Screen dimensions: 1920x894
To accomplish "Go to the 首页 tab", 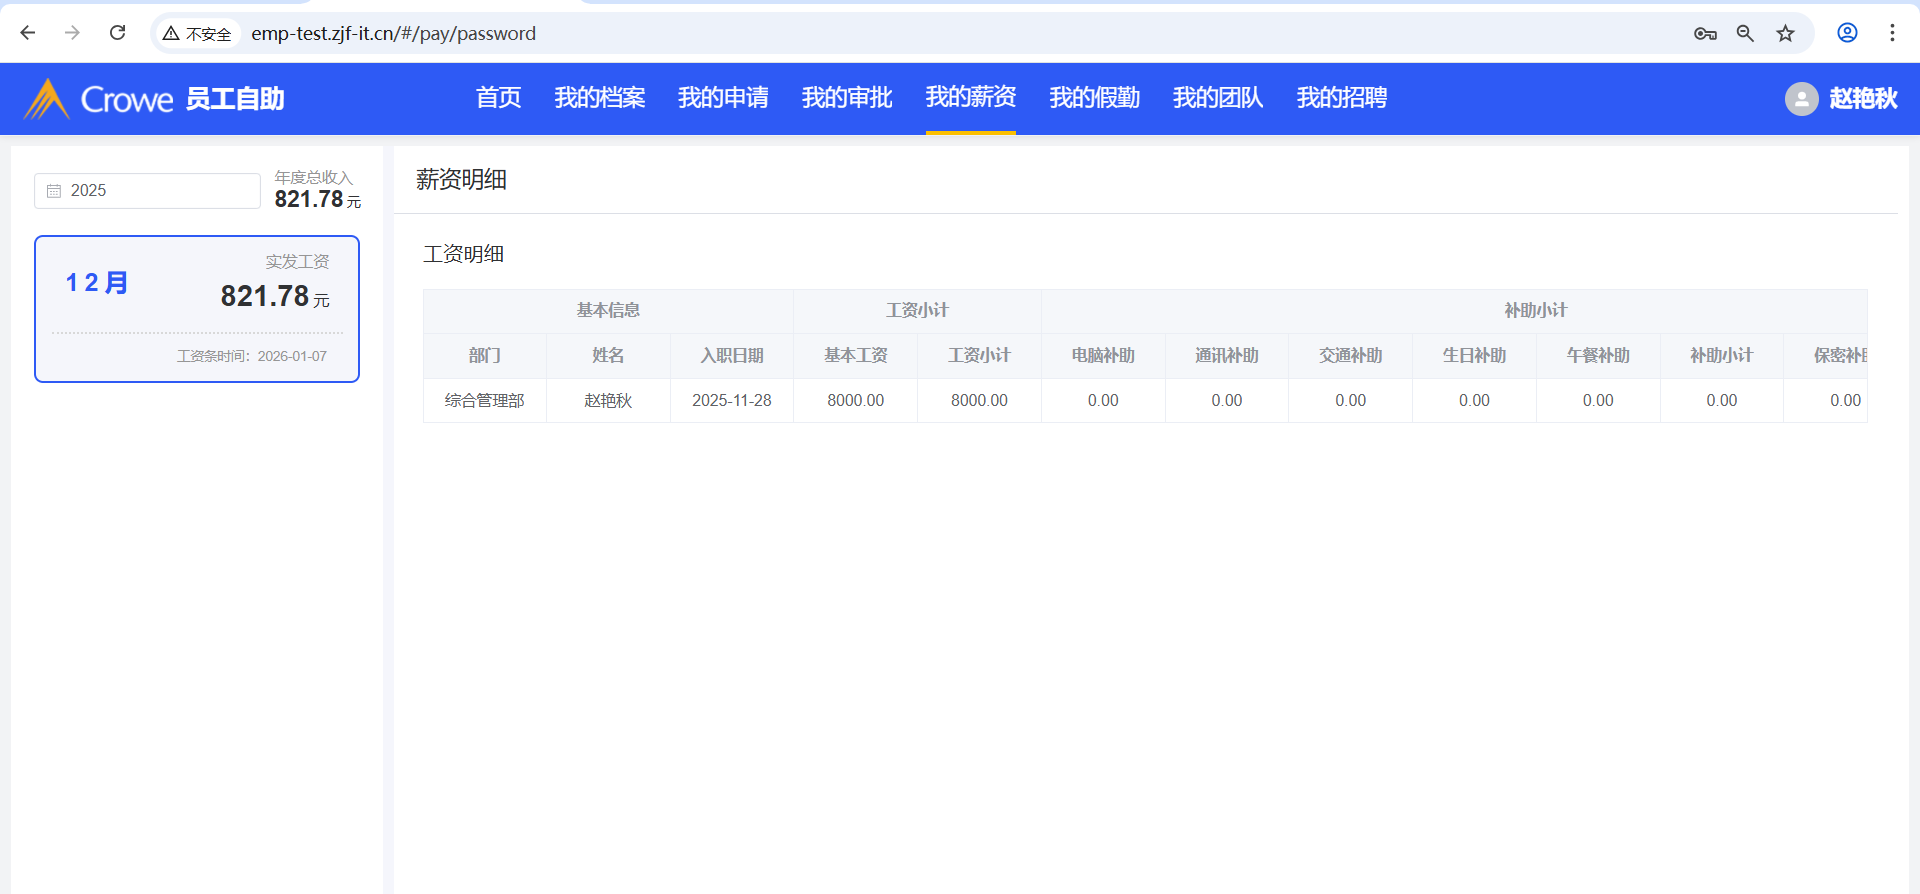I will pos(498,98).
